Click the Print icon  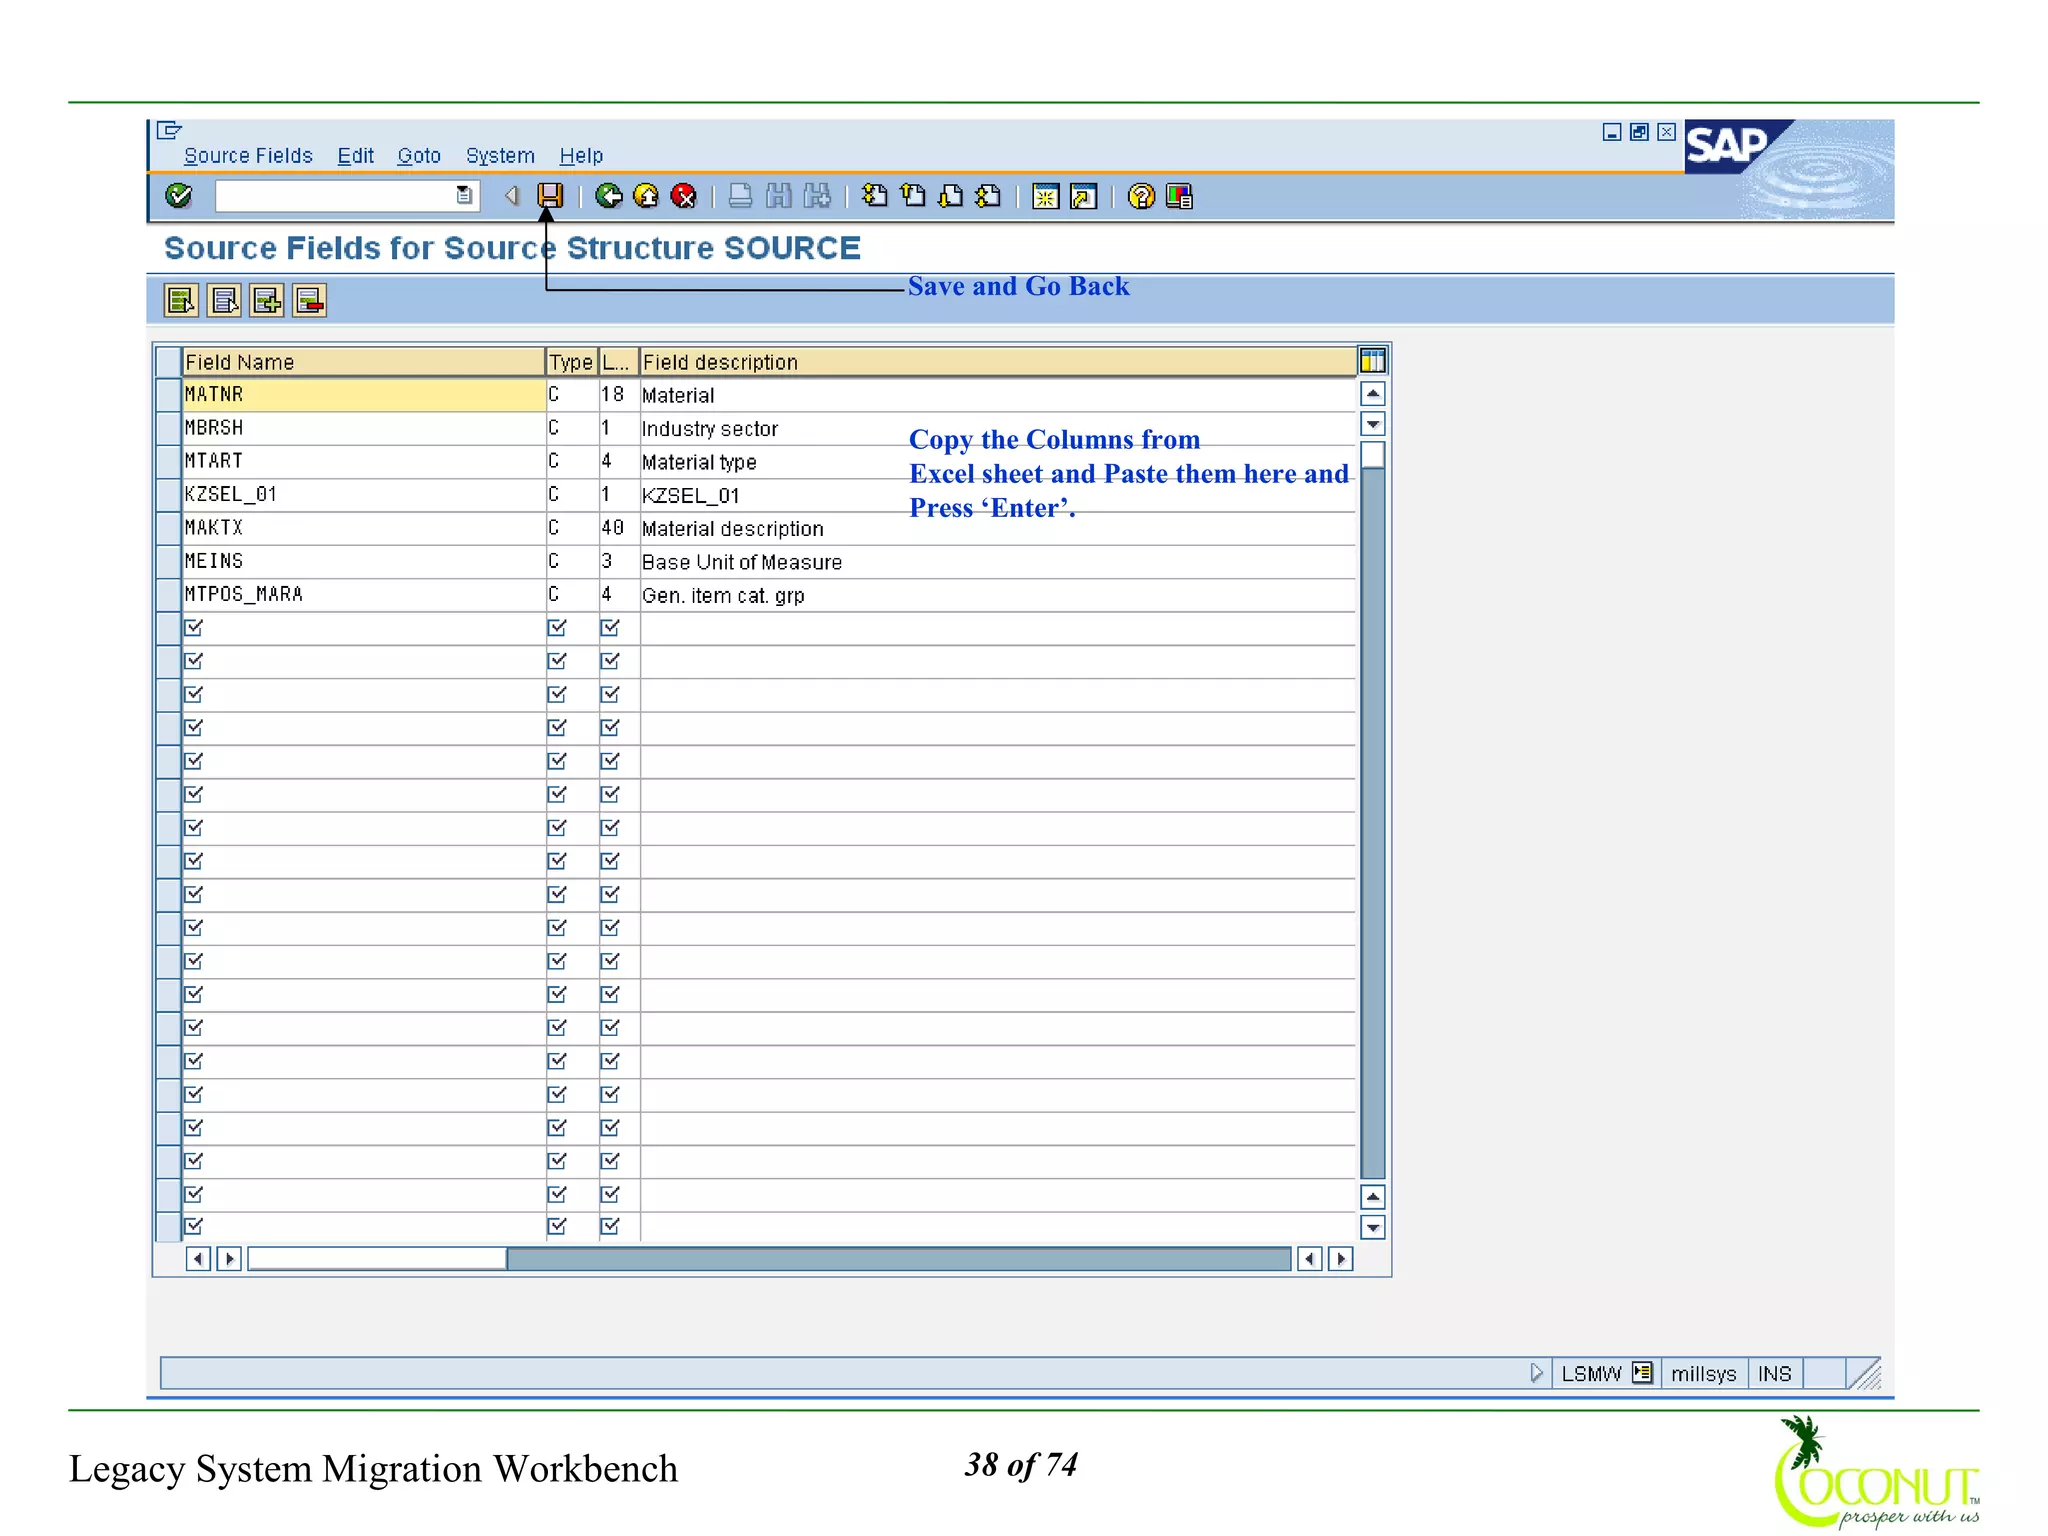pyautogui.click(x=740, y=196)
